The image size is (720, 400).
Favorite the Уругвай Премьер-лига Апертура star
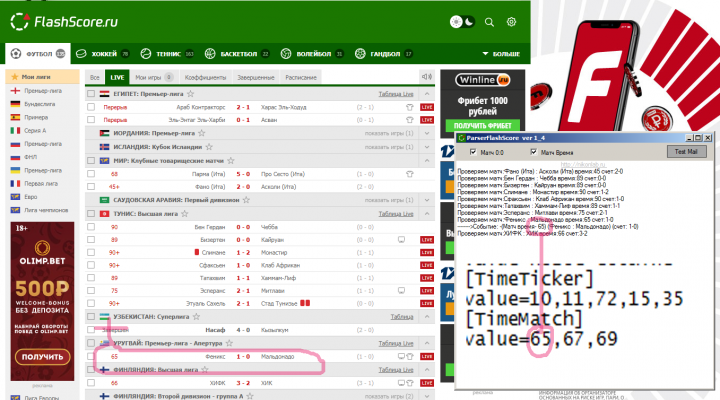(229, 343)
